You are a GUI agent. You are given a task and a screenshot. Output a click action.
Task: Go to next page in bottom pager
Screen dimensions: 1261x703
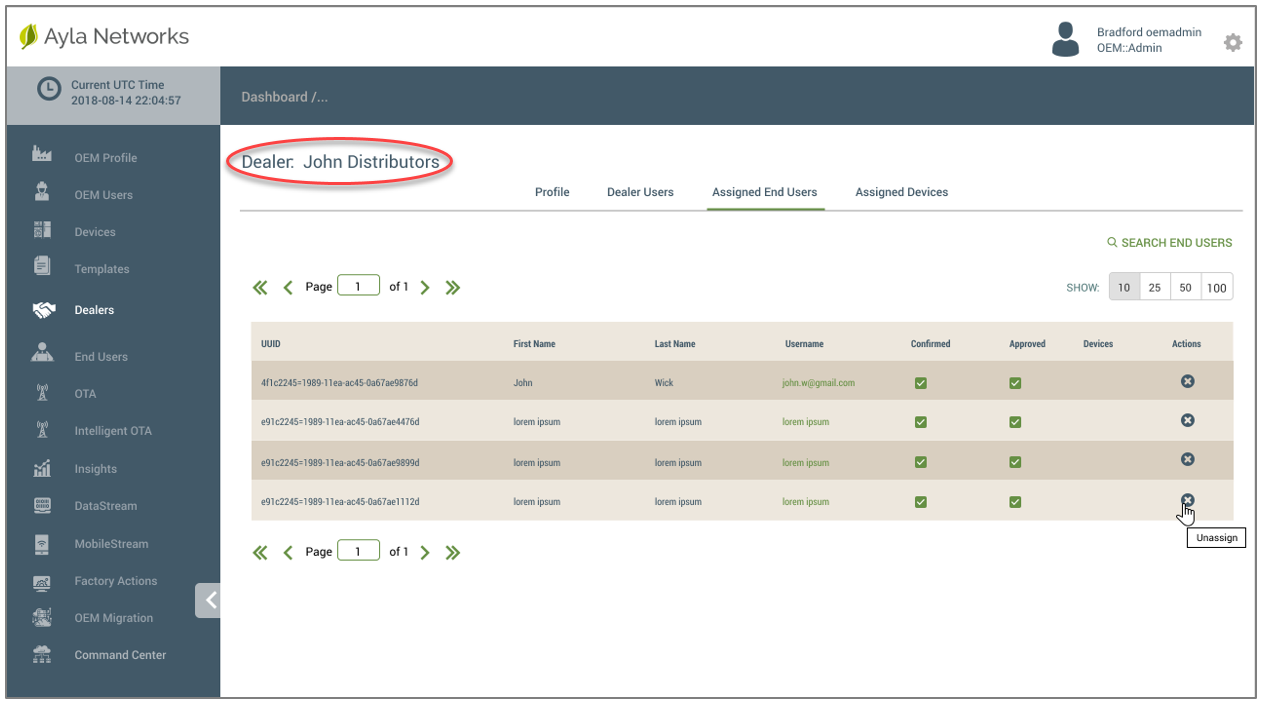pyautogui.click(x=425, y=552)
